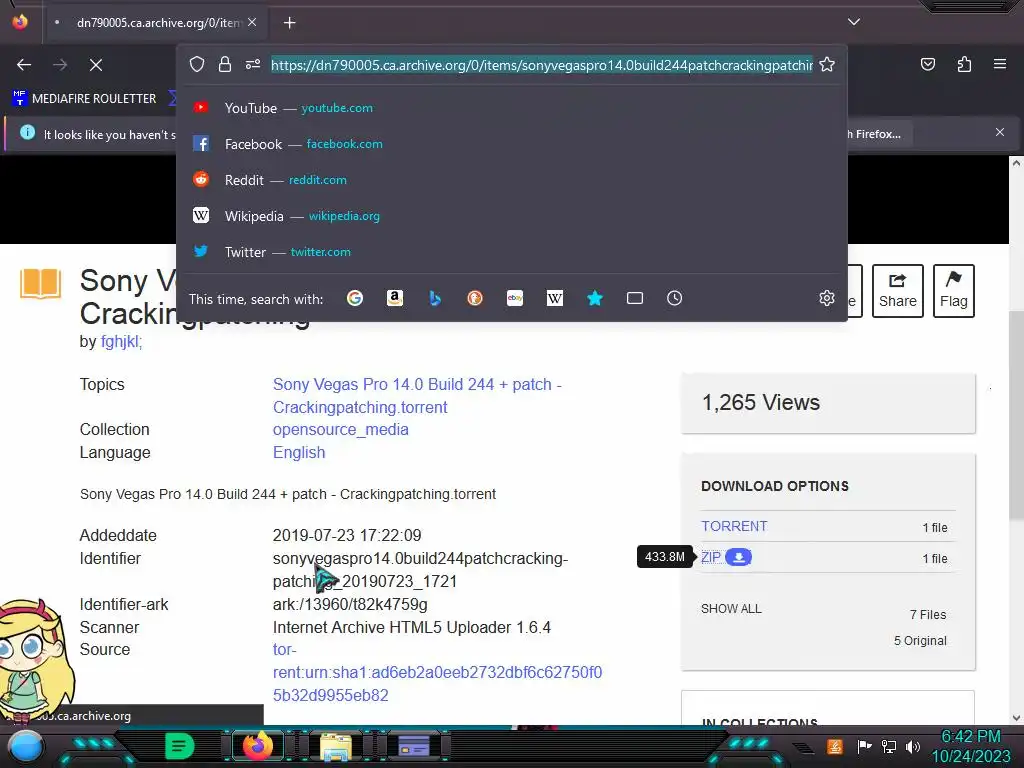Open Save to Pocket icon
The height and width of the screenshot is (768, 1024).
(927, 64)
